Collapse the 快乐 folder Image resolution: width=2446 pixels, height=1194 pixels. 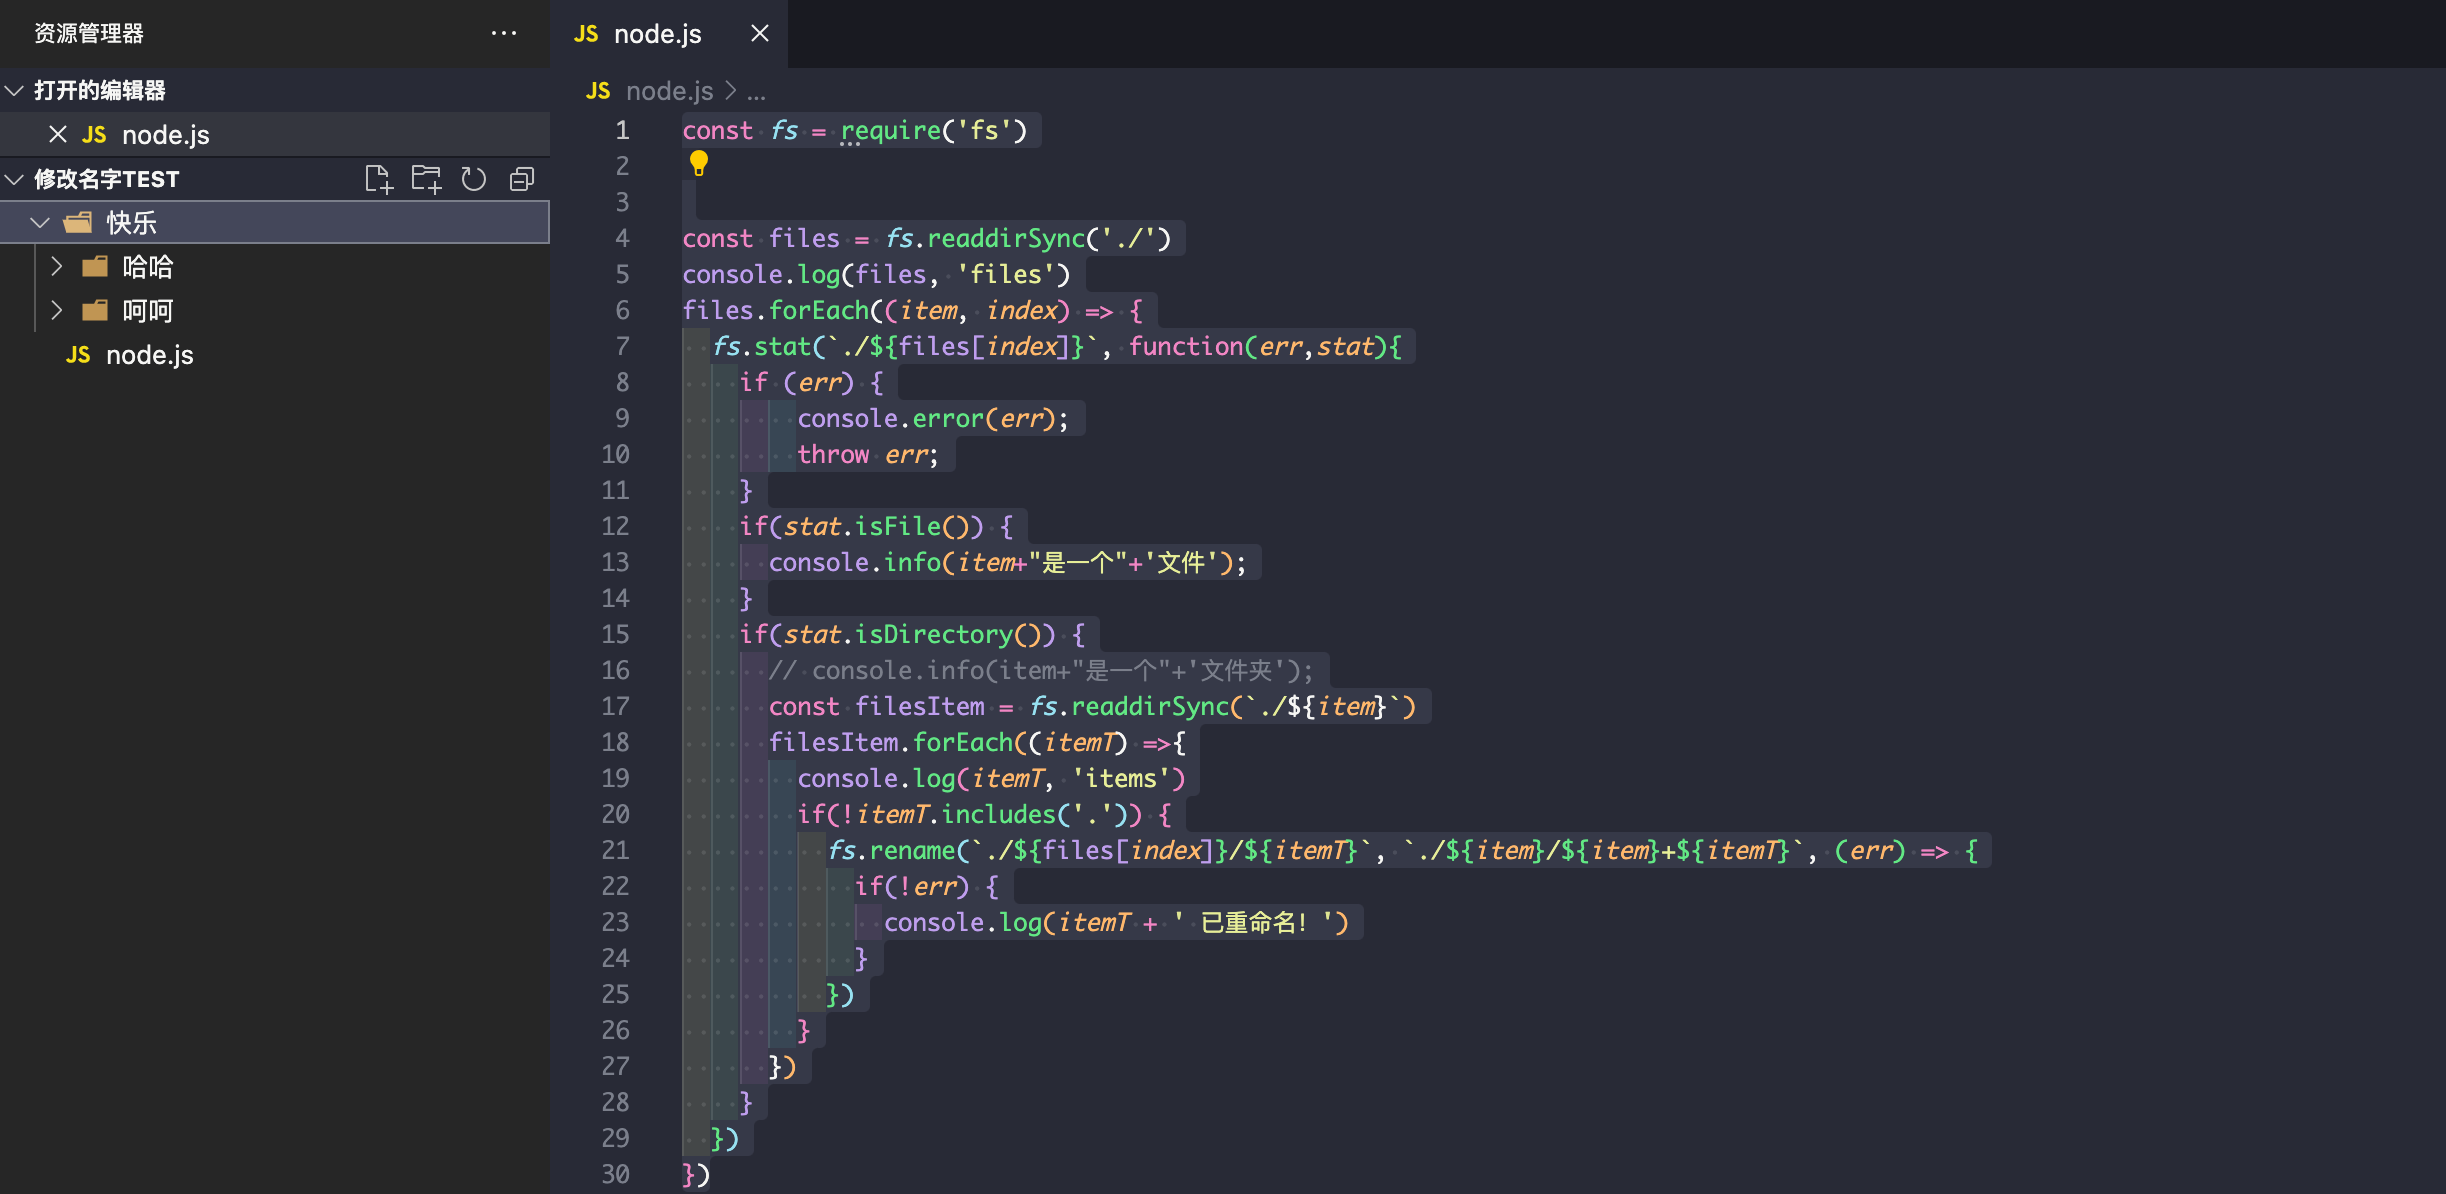pos(40,222)
